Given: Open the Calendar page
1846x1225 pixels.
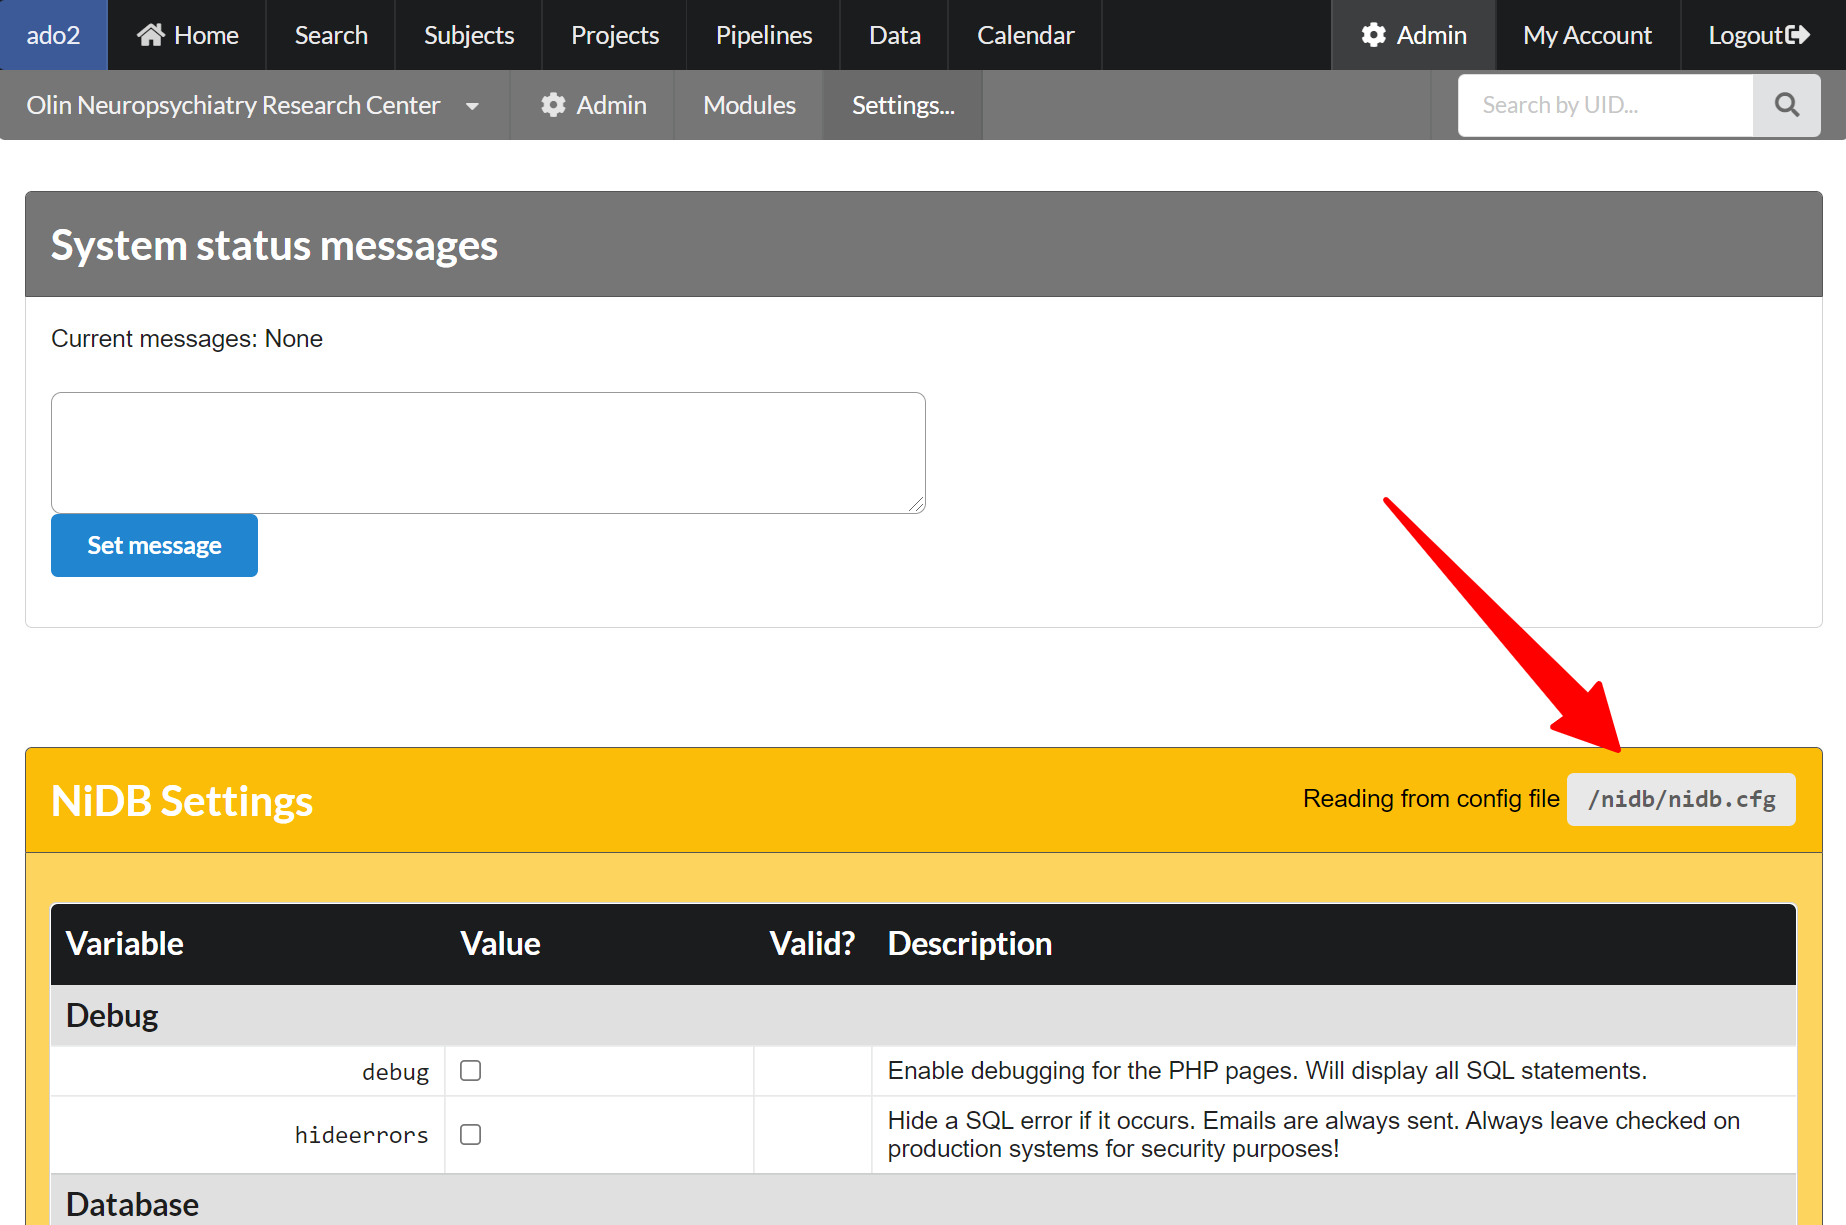Looking at the screenshot, I should point(1025,35).
